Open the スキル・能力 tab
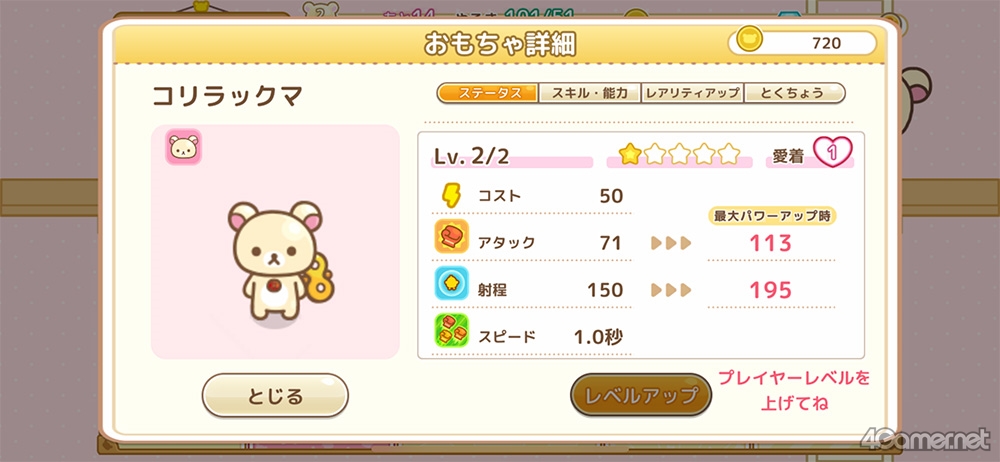 coord(590,93)
